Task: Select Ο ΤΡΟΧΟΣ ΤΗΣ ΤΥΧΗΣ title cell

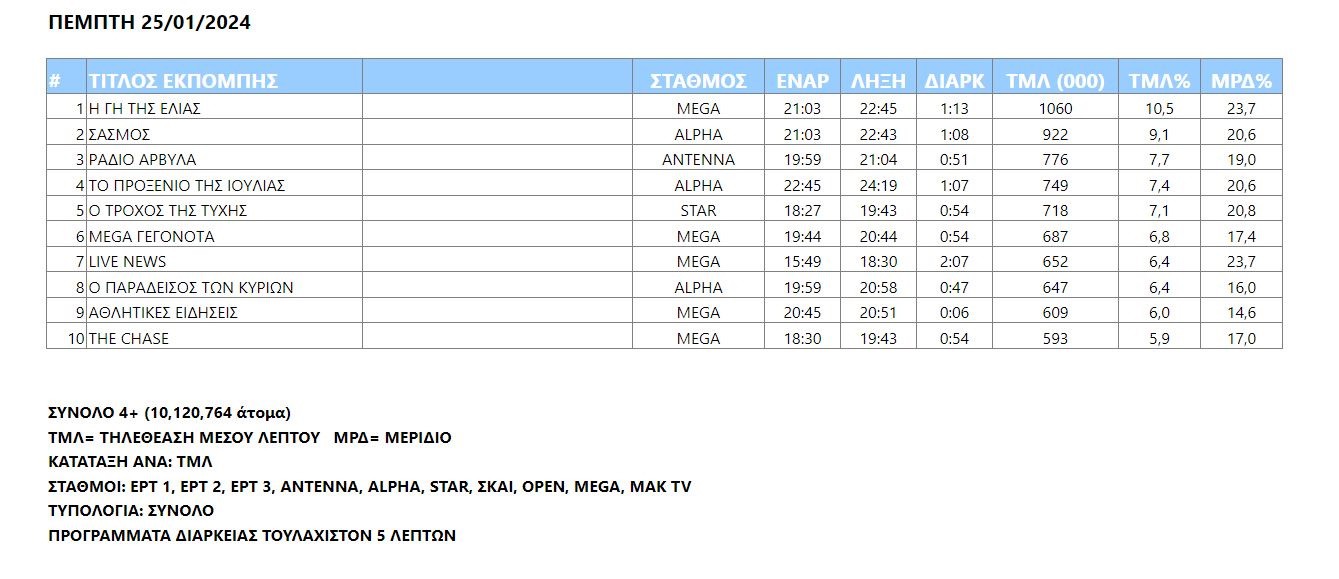Action: 225,210
